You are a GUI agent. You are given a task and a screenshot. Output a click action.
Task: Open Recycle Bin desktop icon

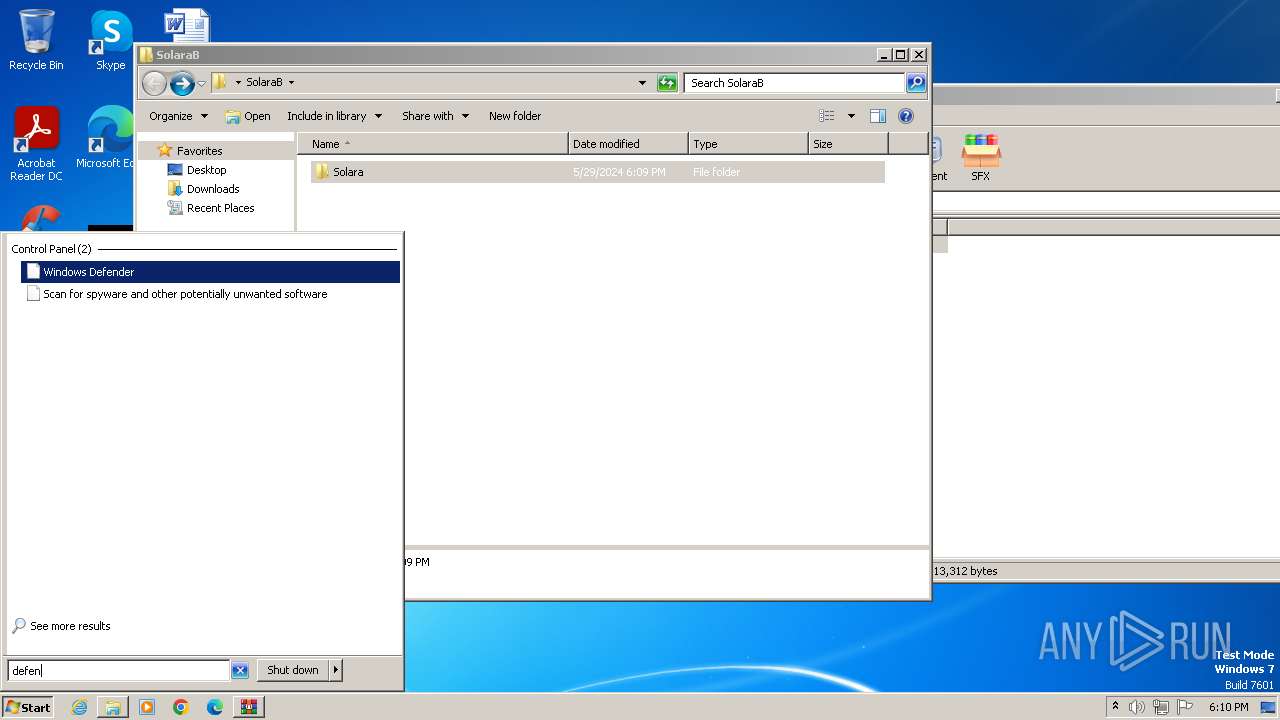36,40
